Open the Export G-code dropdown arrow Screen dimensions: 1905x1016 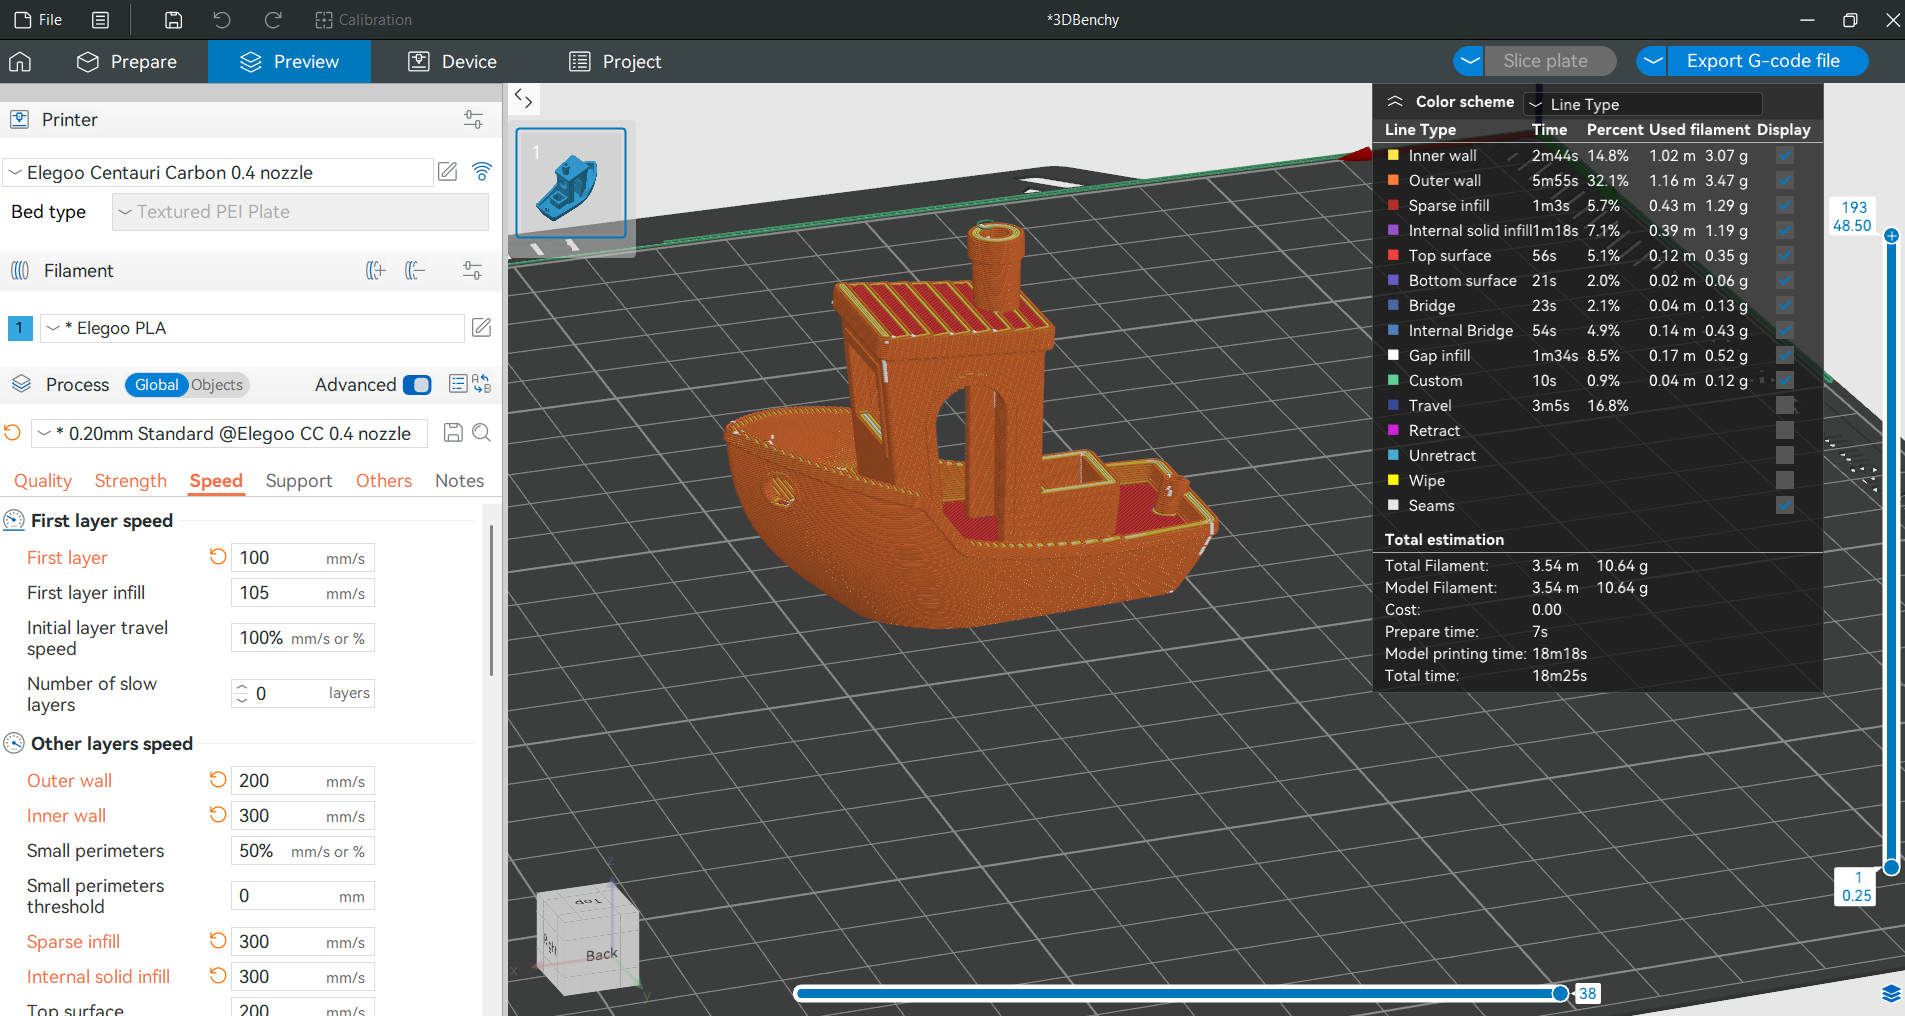[x=1652, y=61]
